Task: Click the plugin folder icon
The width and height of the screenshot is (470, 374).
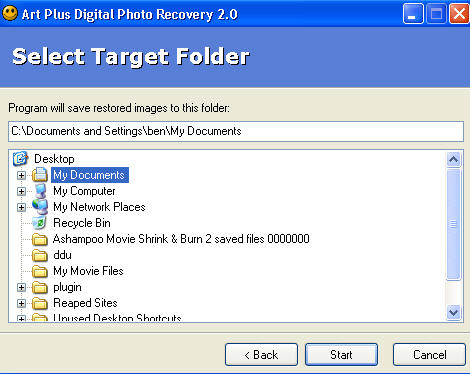Action: pos(40,287)
